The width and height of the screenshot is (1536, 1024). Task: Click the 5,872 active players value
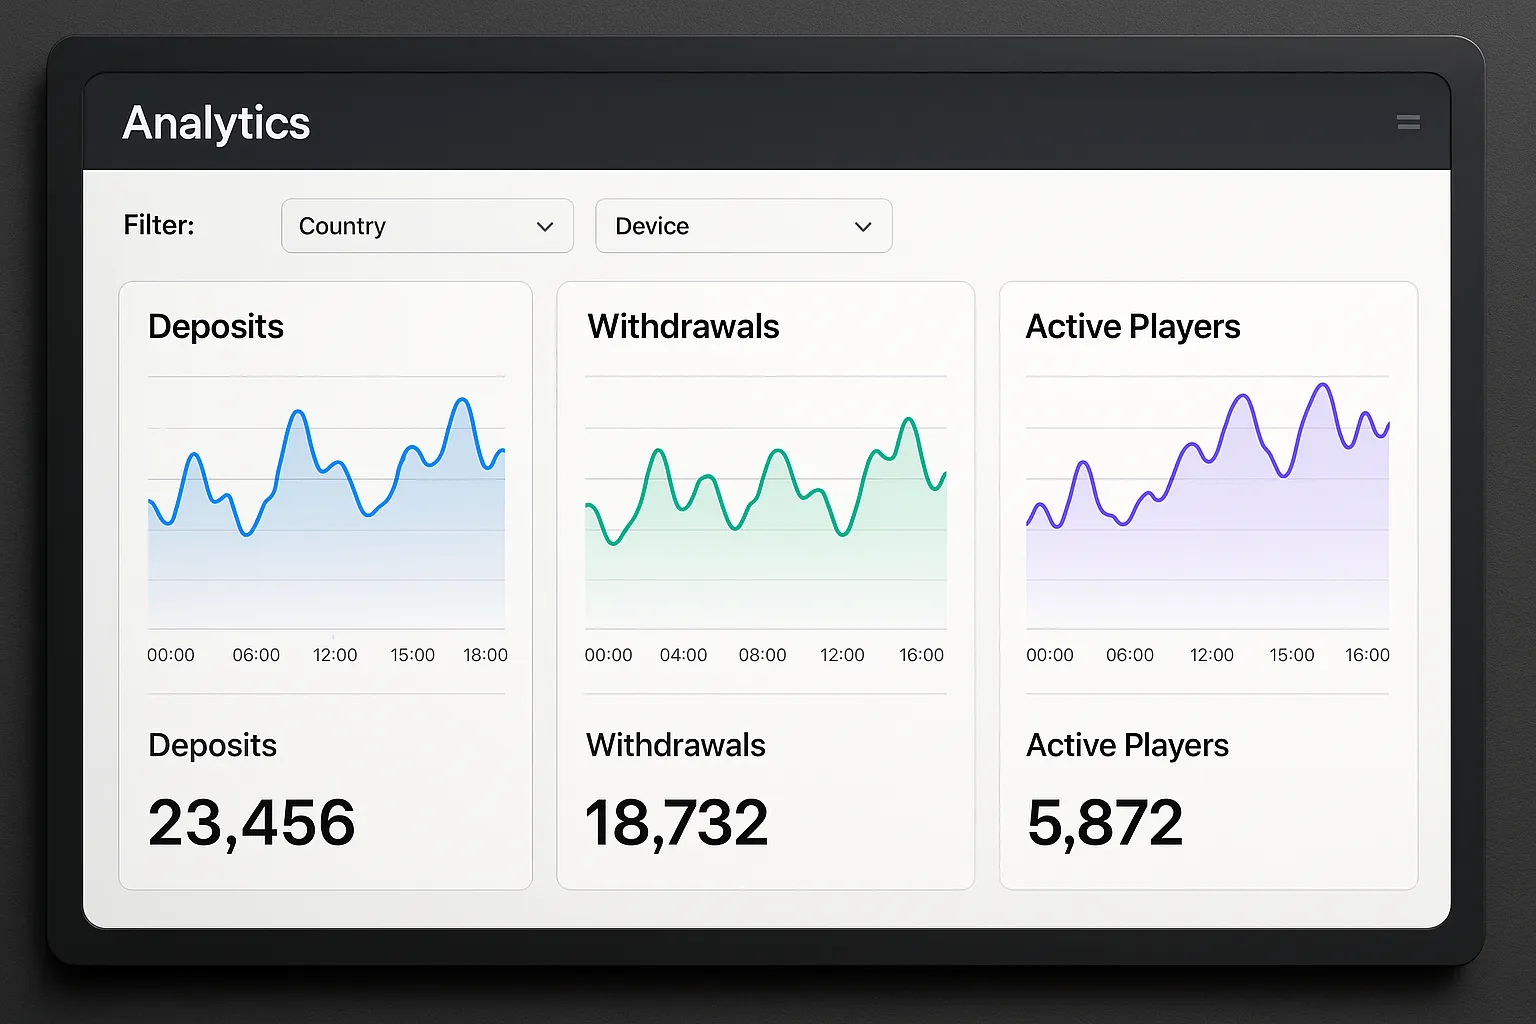1104,823
